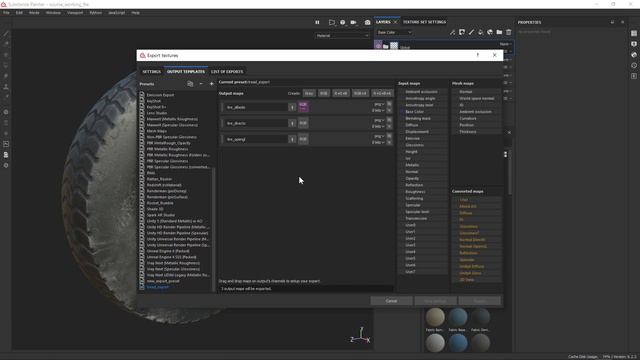The height and width of the screenshot is (360, 640).
Task: Open the TEXTURE SET SETTINGS tab
Action: click(424, 22)
